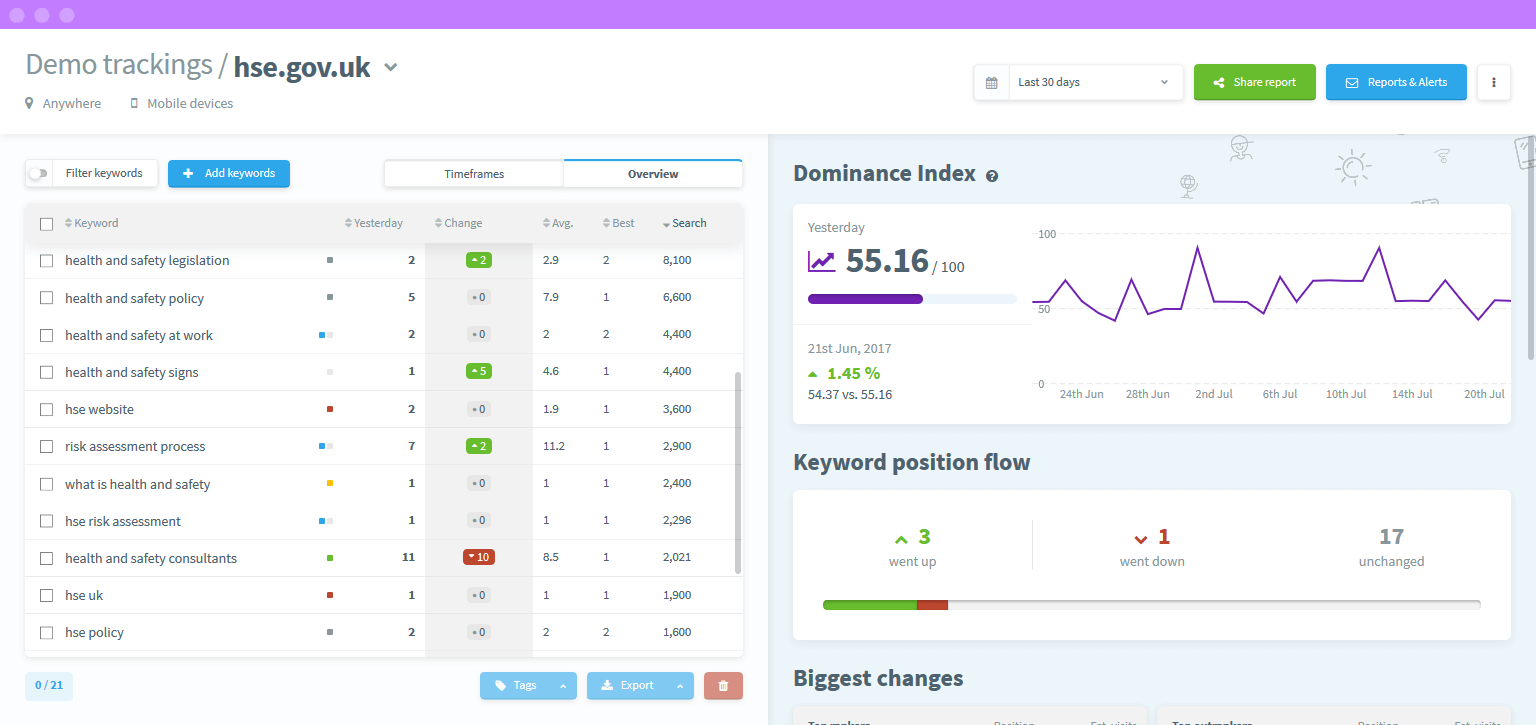Screen dimensions: 1536x725
Task: Sort table by Avg. column
Action: (x=558, y=223)
